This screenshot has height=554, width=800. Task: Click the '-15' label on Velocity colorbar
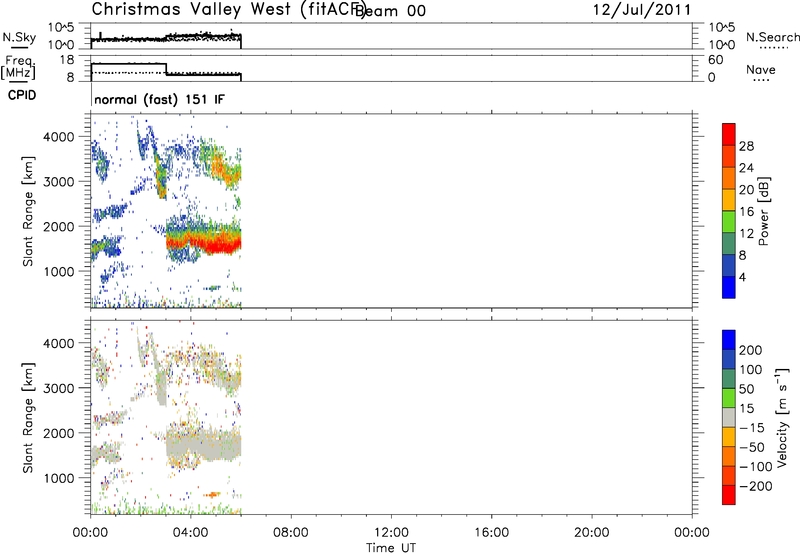coord(752,428)
